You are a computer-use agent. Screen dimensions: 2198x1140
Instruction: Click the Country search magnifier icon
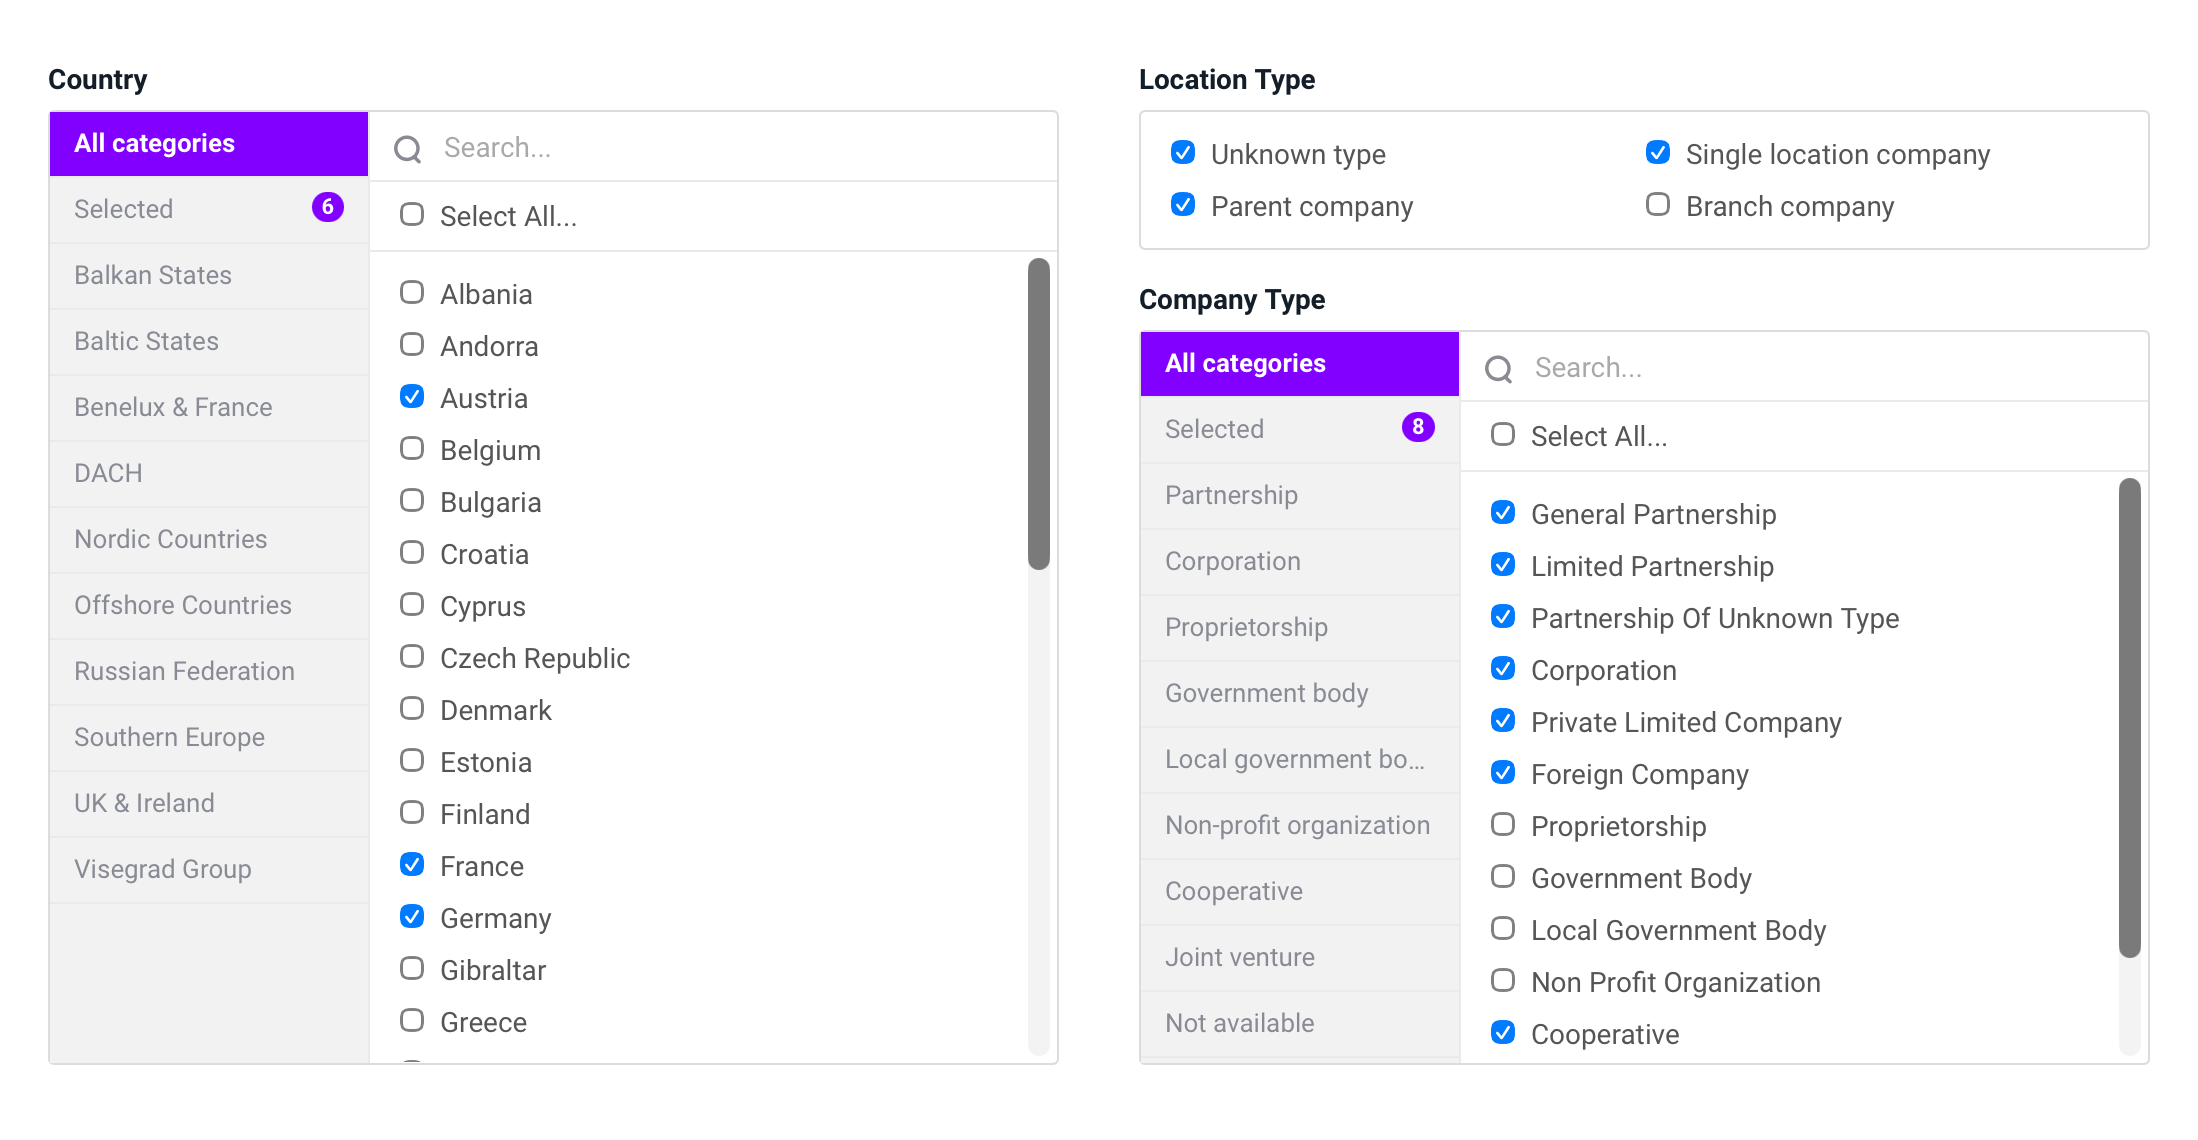(407, 149)
